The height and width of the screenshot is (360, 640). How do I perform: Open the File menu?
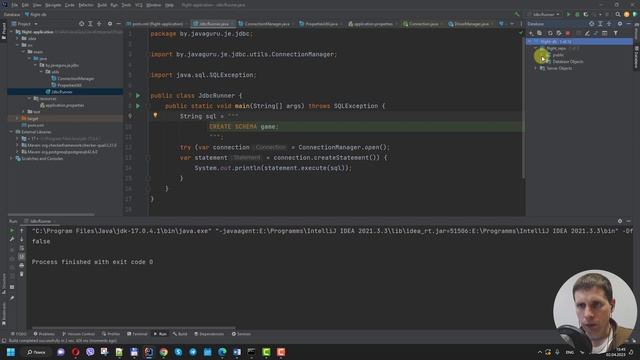[x=15, y=5]
